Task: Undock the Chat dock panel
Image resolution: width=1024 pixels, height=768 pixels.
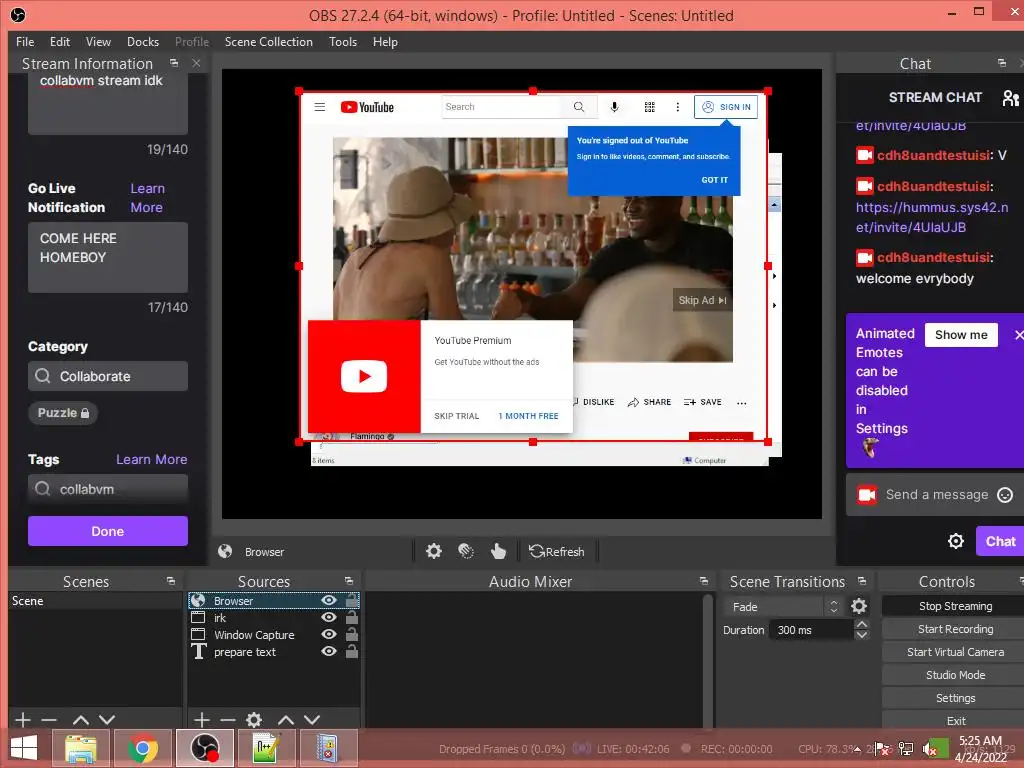Action: click(1002, 63)
